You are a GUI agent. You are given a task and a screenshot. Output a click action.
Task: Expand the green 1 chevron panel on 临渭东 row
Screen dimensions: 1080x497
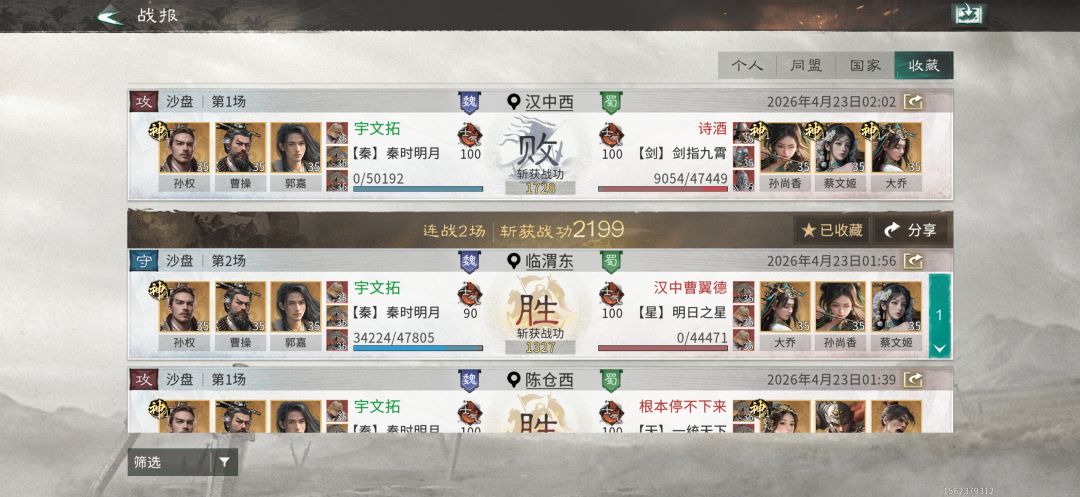(939, 316)
